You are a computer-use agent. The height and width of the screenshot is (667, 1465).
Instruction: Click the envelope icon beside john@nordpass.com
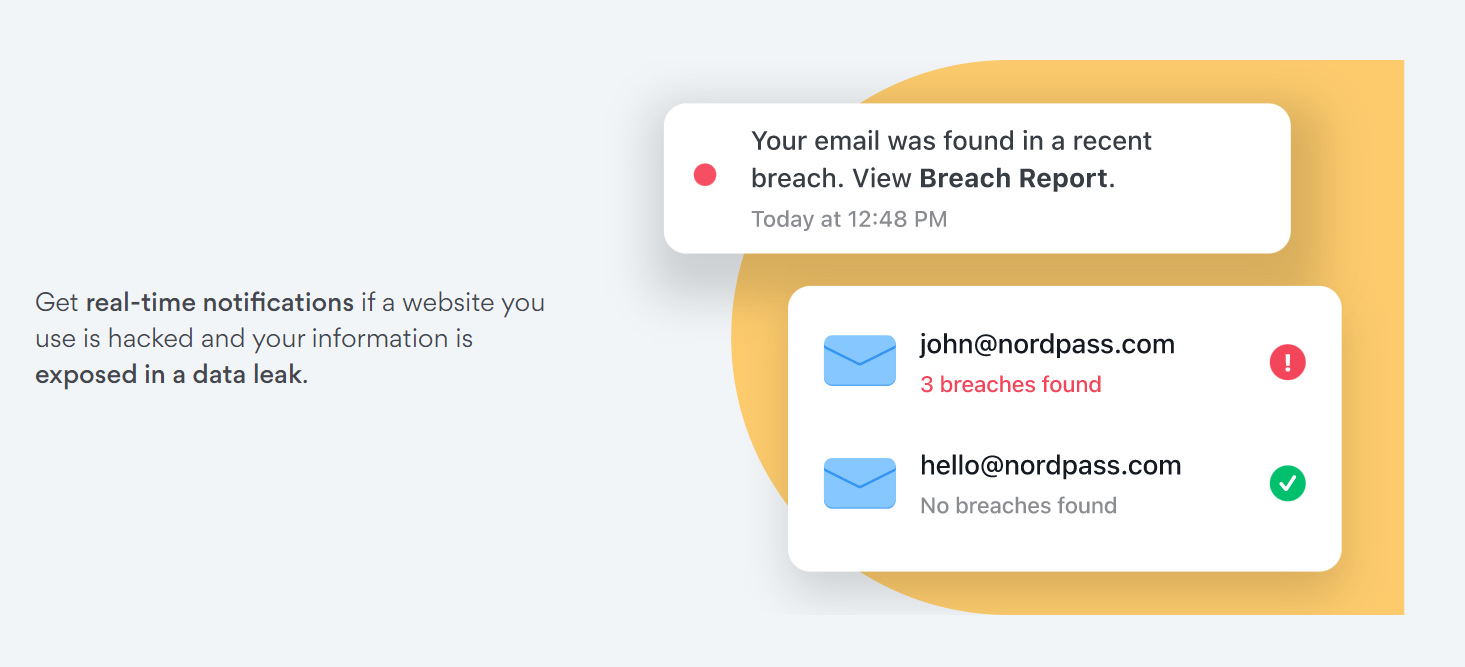pyautogui.click(x=859, y=360)
